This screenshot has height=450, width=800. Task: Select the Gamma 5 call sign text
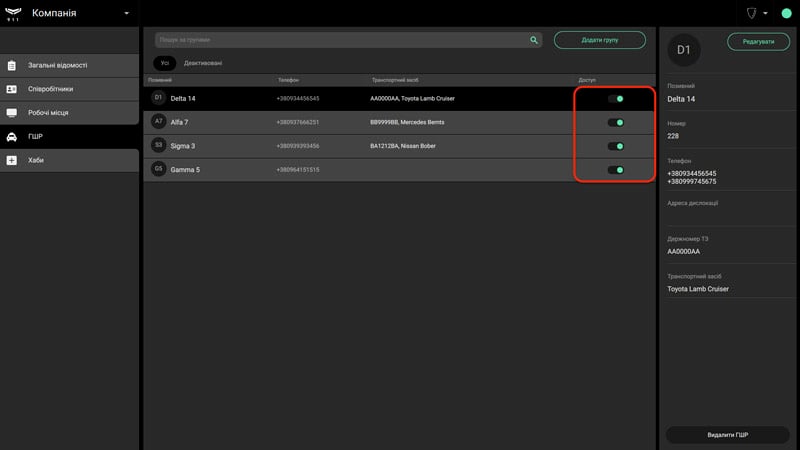tap(185, 170)
